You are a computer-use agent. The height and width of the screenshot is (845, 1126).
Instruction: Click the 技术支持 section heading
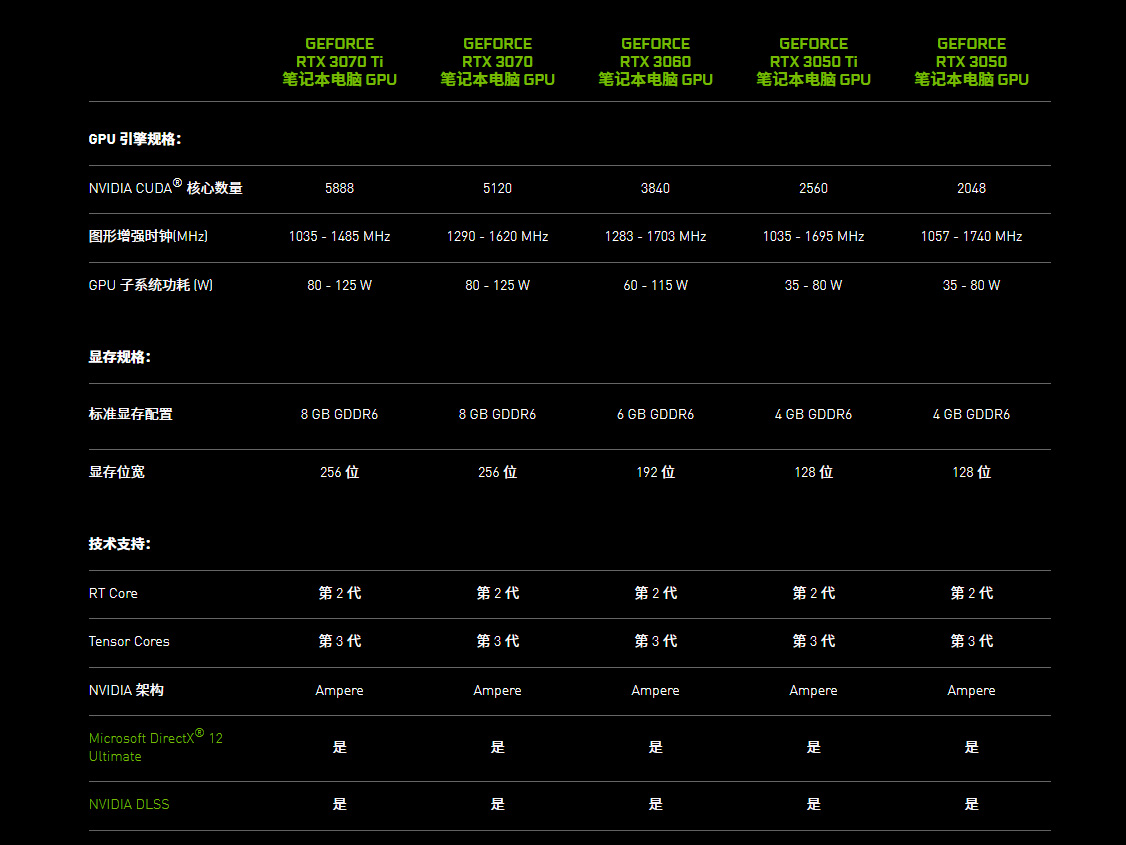(x=120, y=543)
